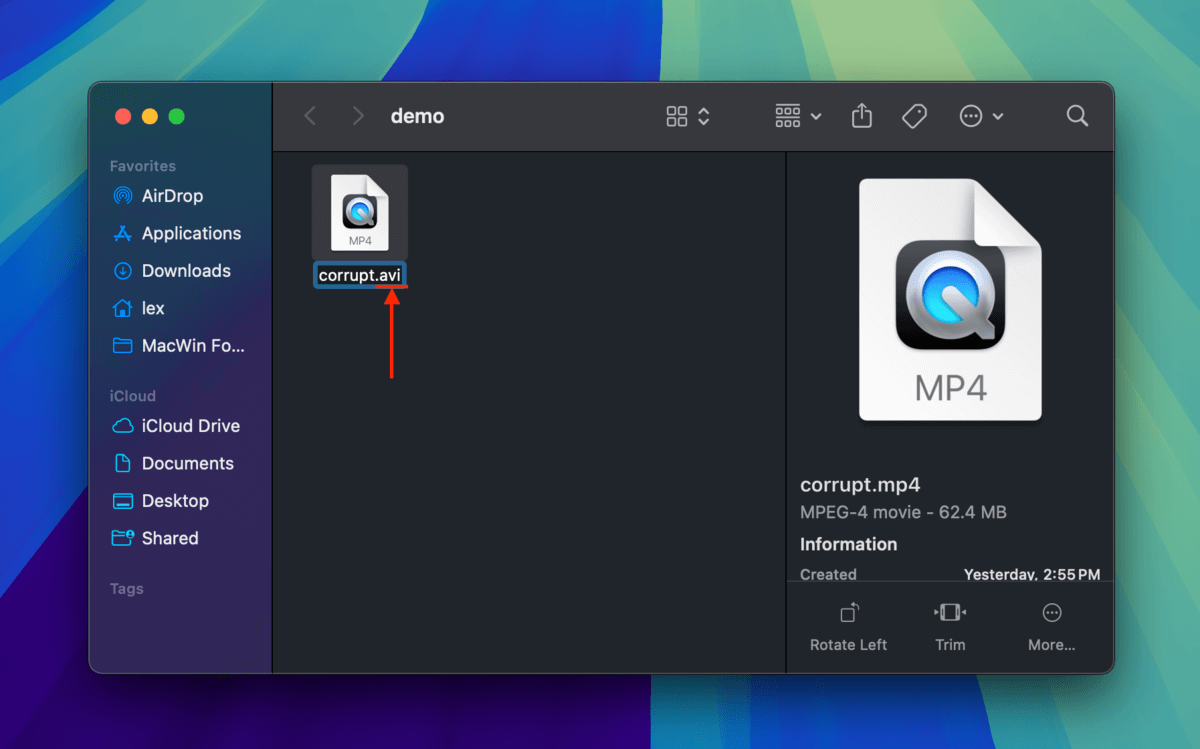Open Desktop in the sidebar

click(180, 501)
